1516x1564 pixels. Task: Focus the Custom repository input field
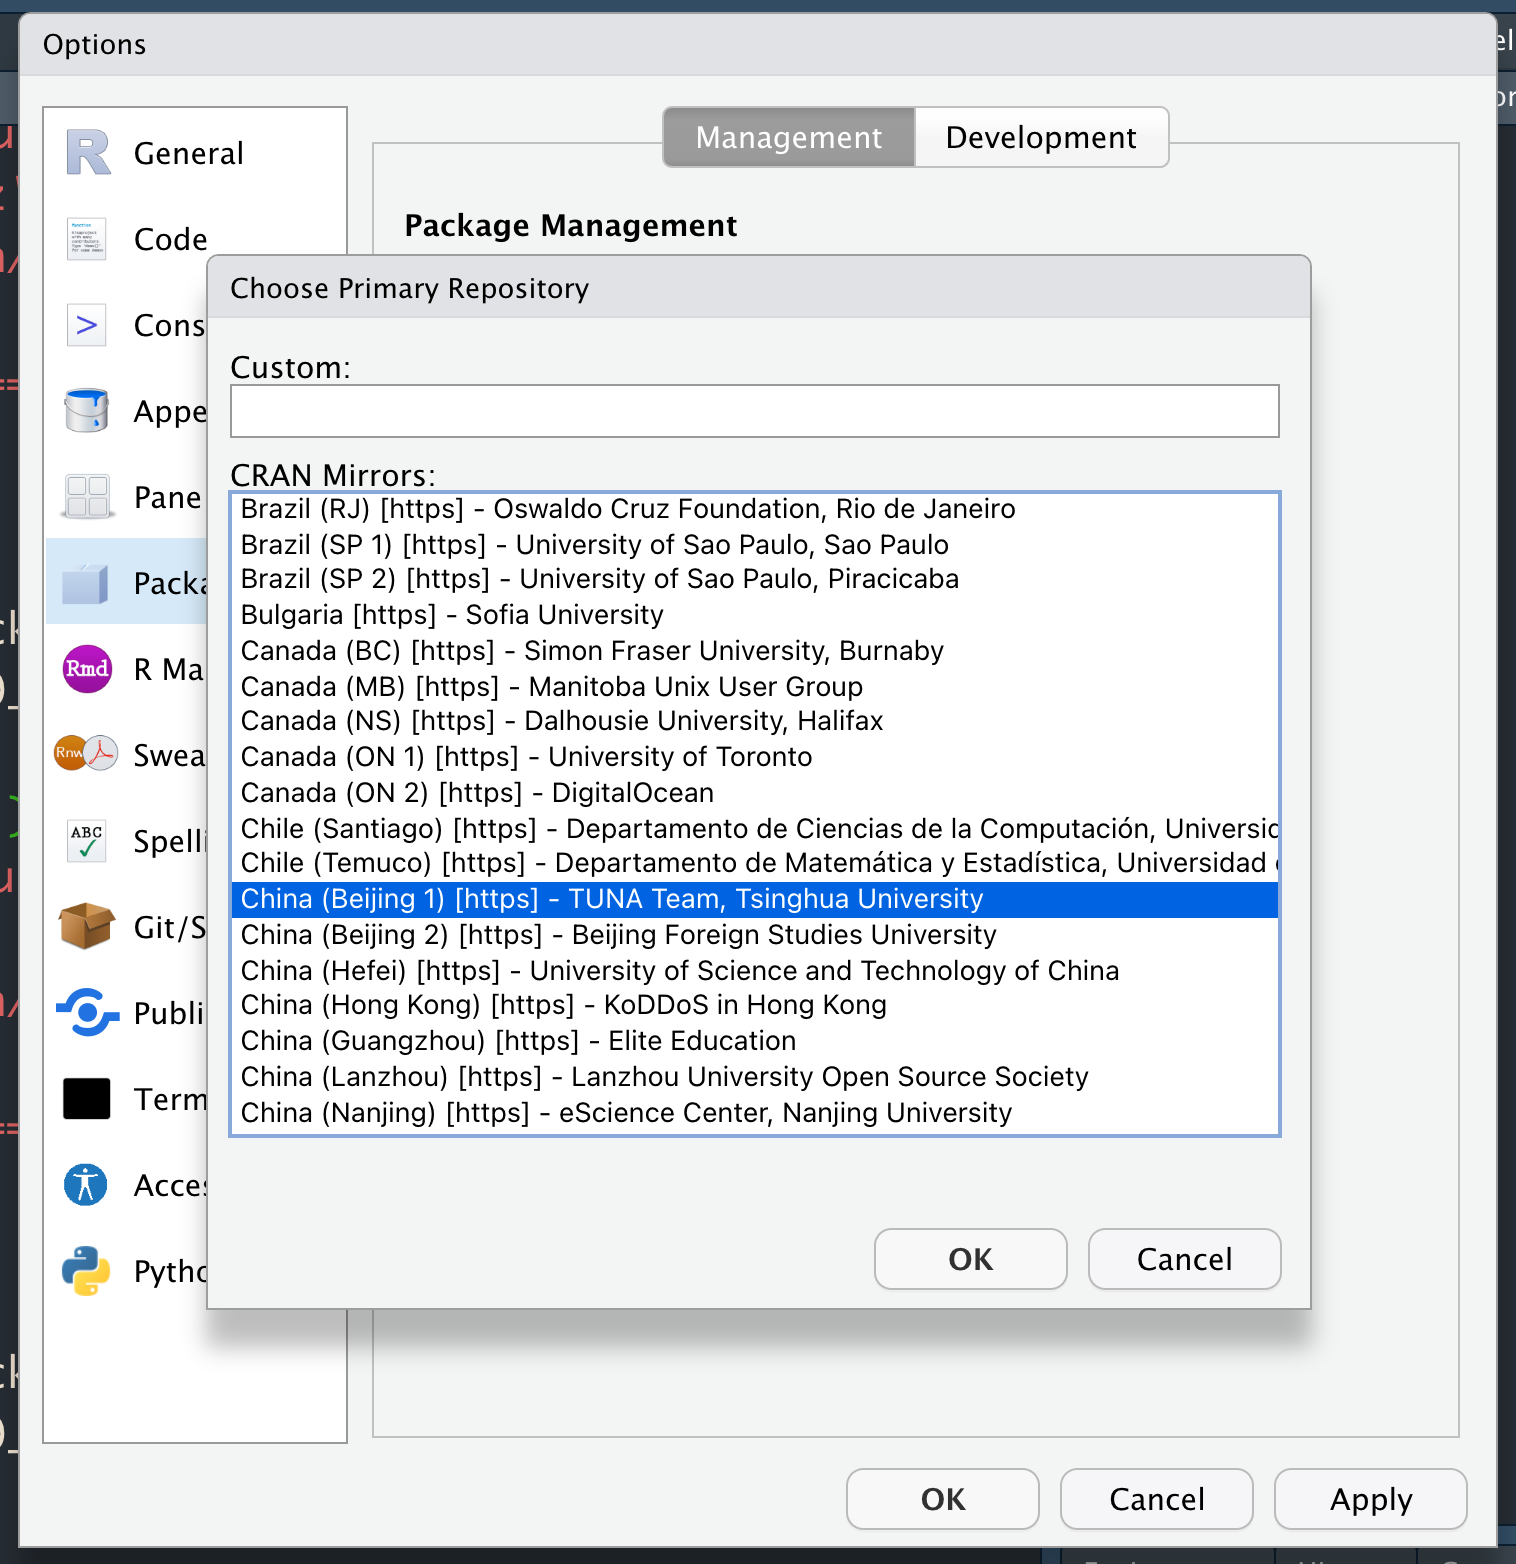[755, 411]
